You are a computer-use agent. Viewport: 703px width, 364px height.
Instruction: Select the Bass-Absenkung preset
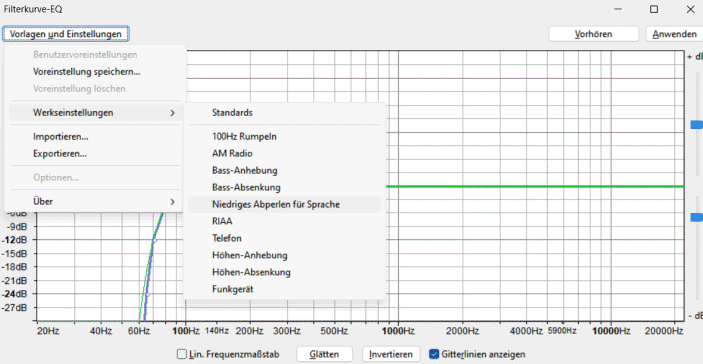284,187
